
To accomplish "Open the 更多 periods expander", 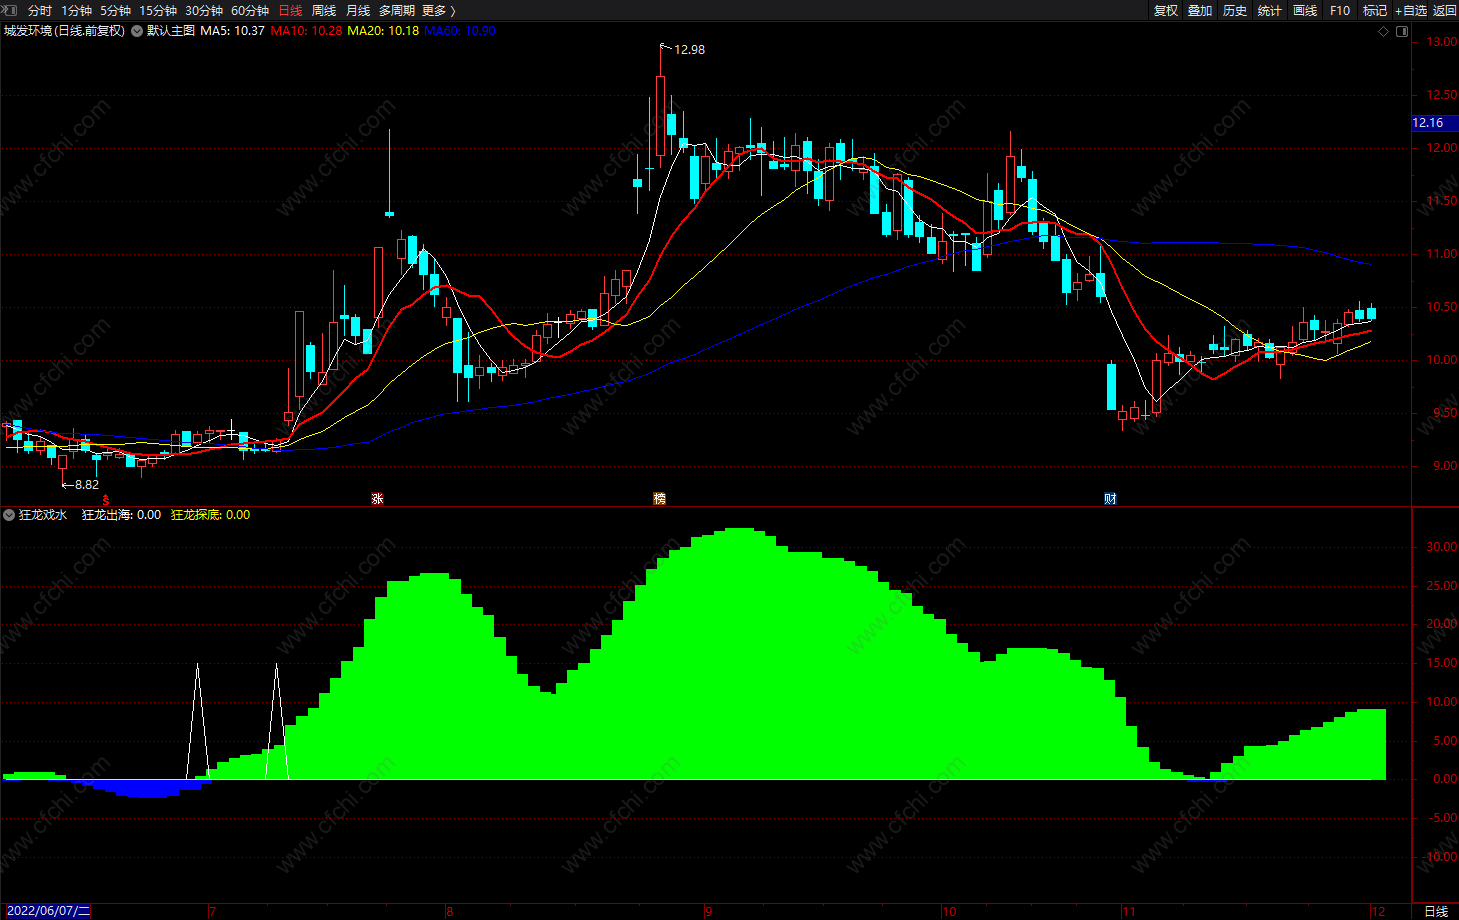I will (x=439, y=10).
